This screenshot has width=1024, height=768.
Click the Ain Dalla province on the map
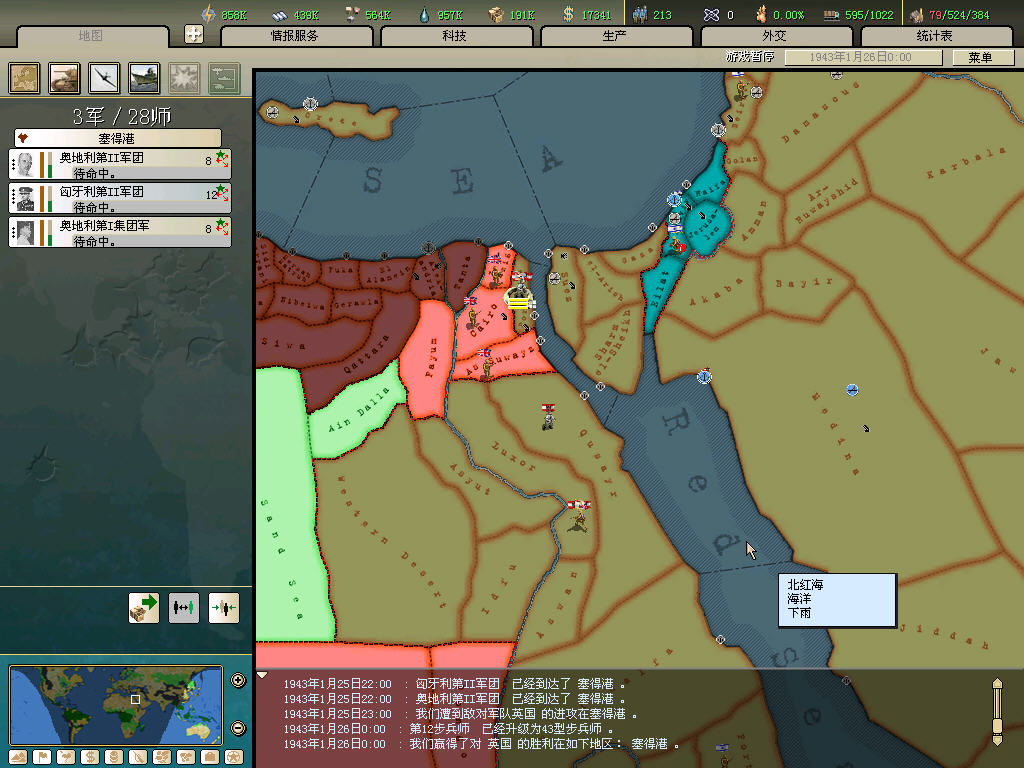[x=358, y=411]
